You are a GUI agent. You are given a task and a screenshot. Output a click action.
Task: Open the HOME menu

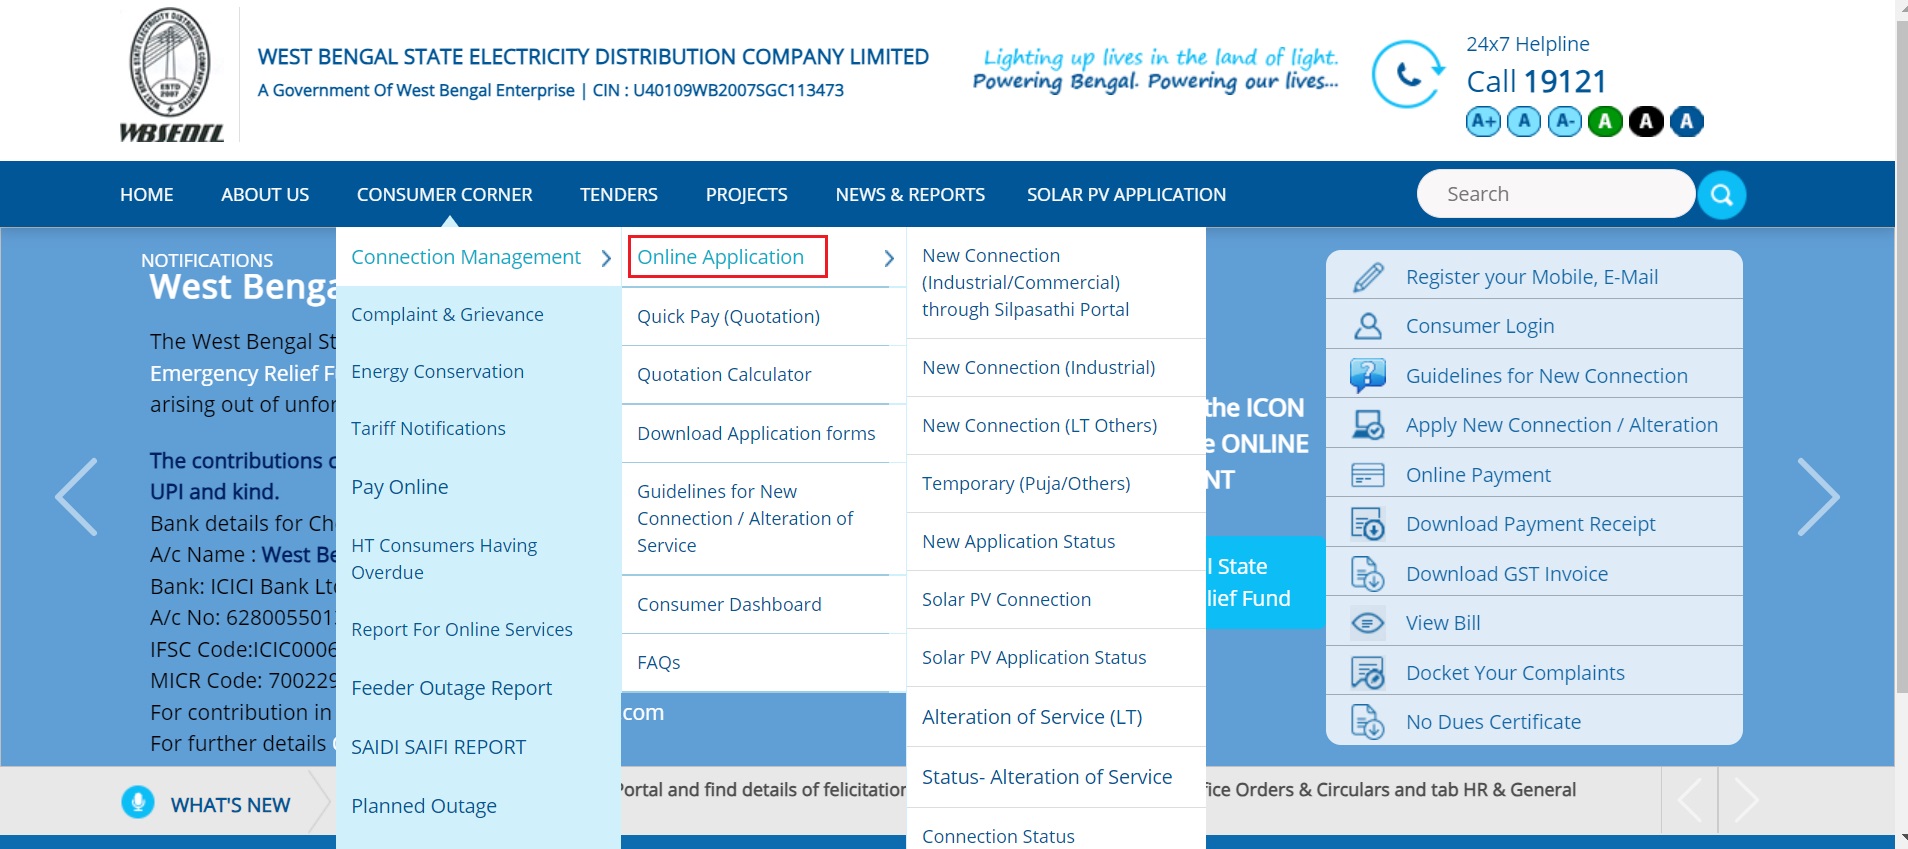[x=147, y=195]
